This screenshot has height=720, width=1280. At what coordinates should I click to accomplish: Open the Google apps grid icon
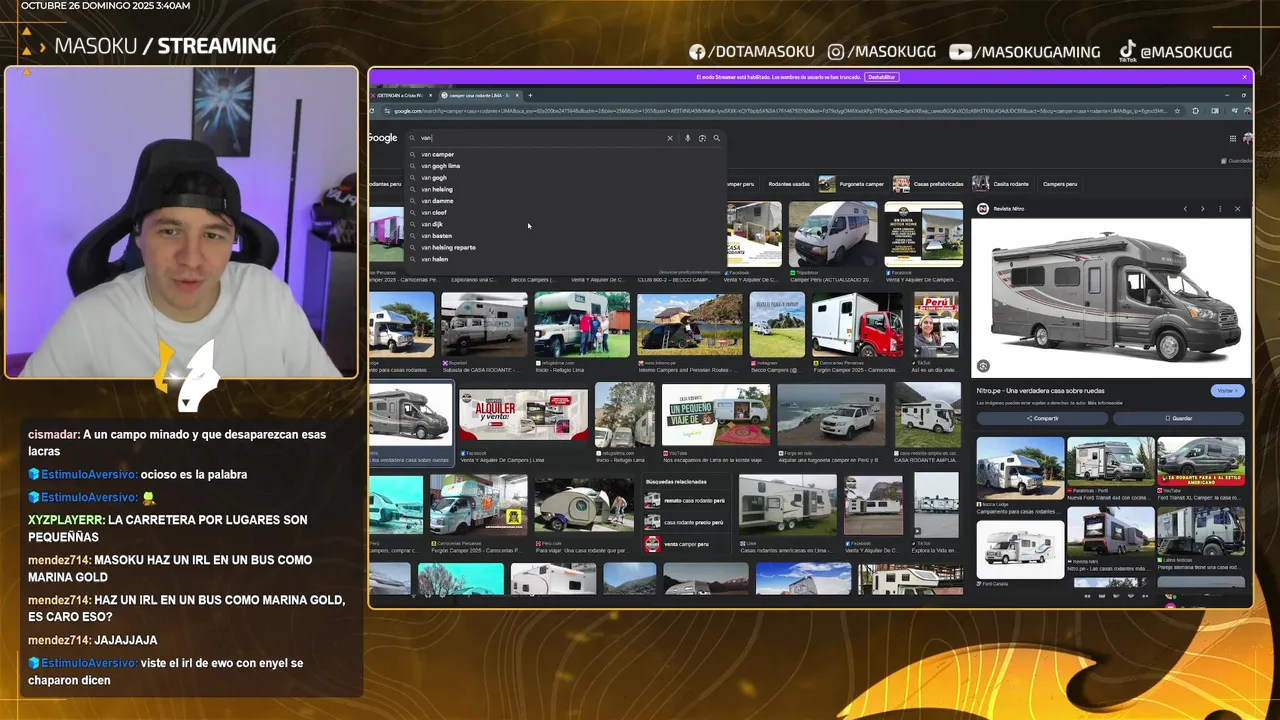[1231, 138]
